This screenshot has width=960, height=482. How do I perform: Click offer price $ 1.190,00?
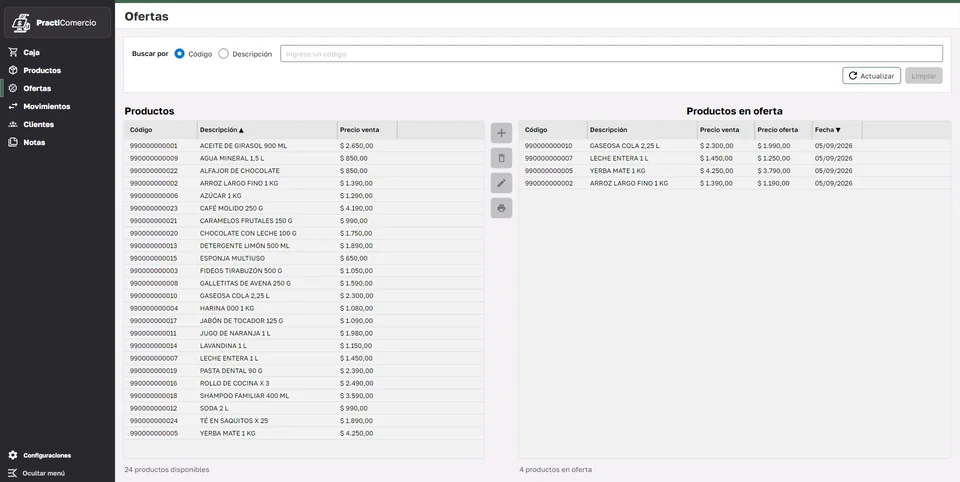pyautogui.click(x=773, y=183)
